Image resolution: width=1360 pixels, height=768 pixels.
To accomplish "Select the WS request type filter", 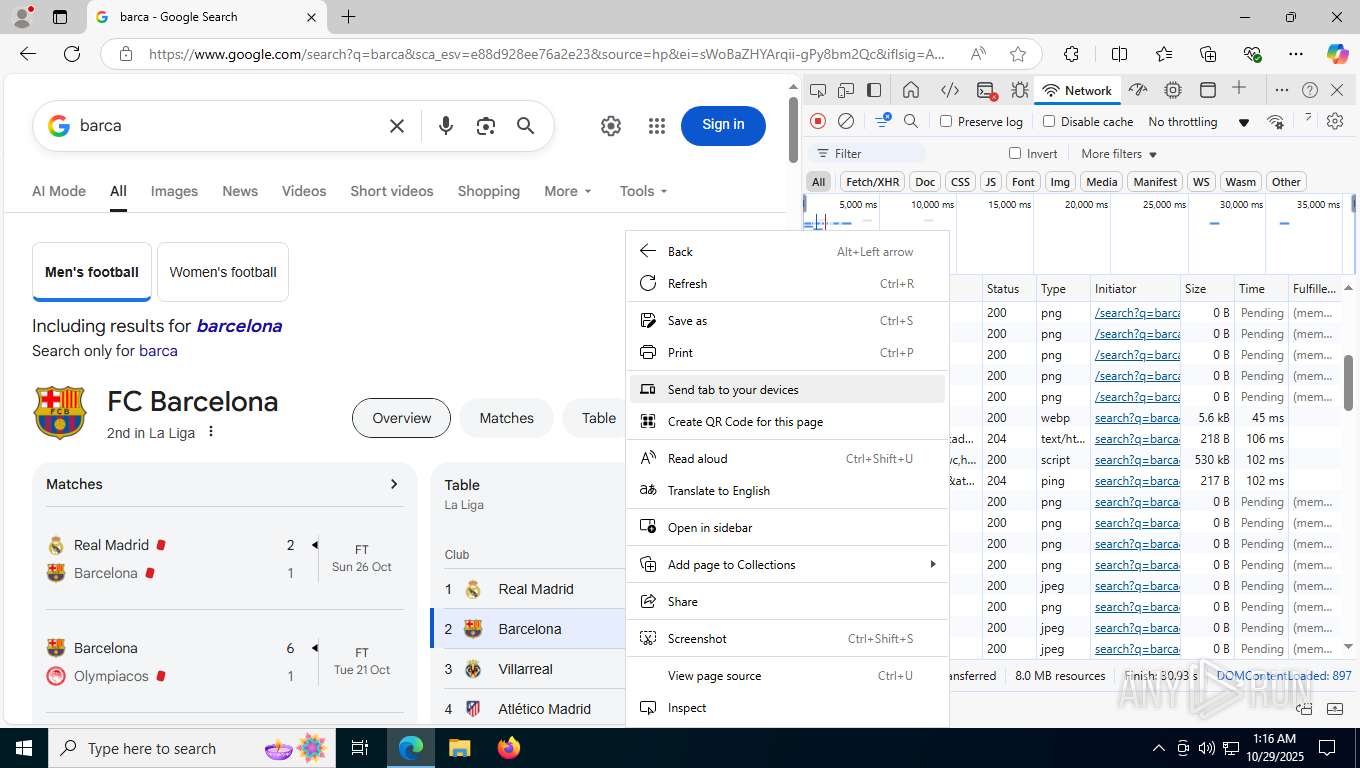I will [1201, 182].
